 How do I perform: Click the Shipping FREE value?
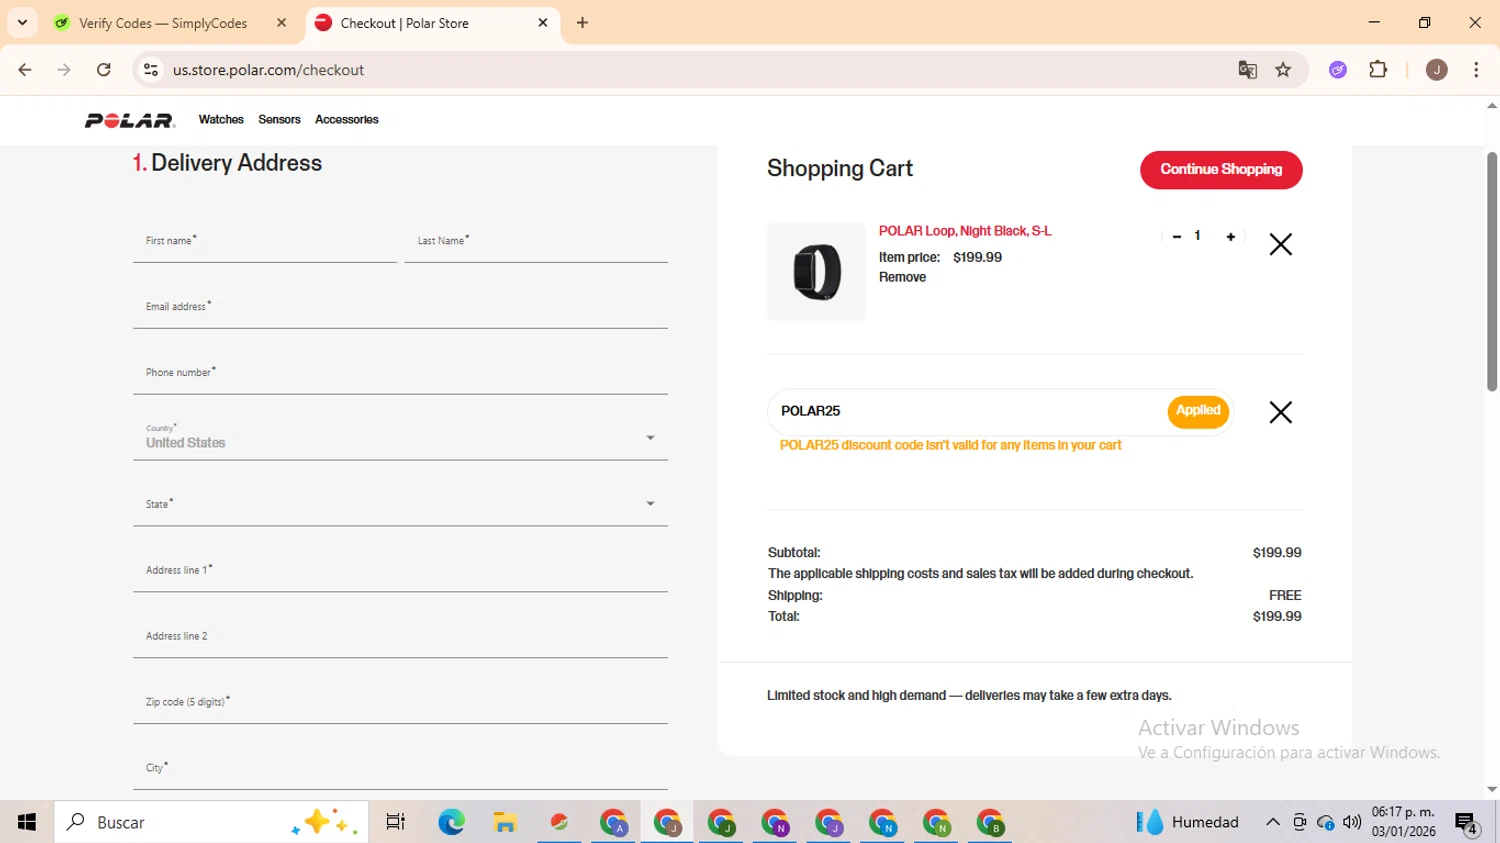[x=1285, y=596]
